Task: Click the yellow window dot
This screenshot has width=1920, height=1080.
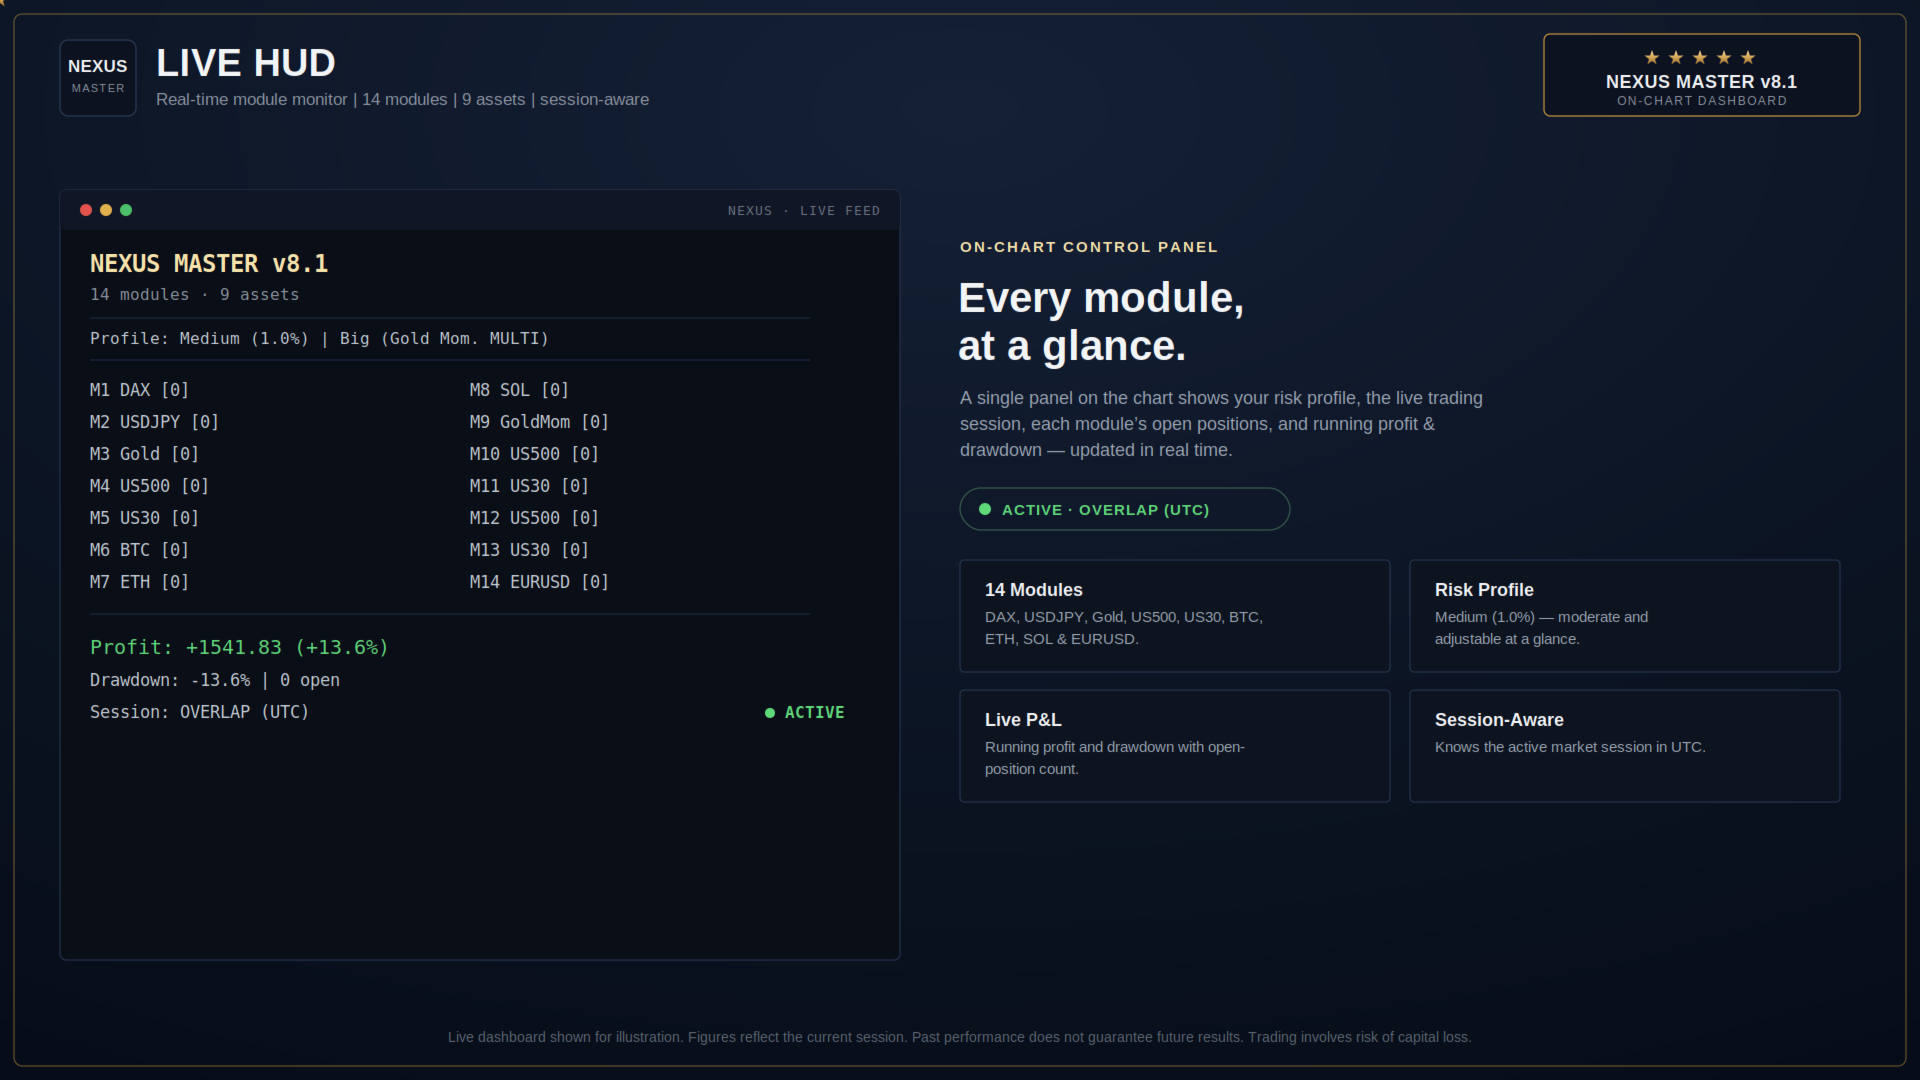Action: pyautogui.click(x=106, y=210)
